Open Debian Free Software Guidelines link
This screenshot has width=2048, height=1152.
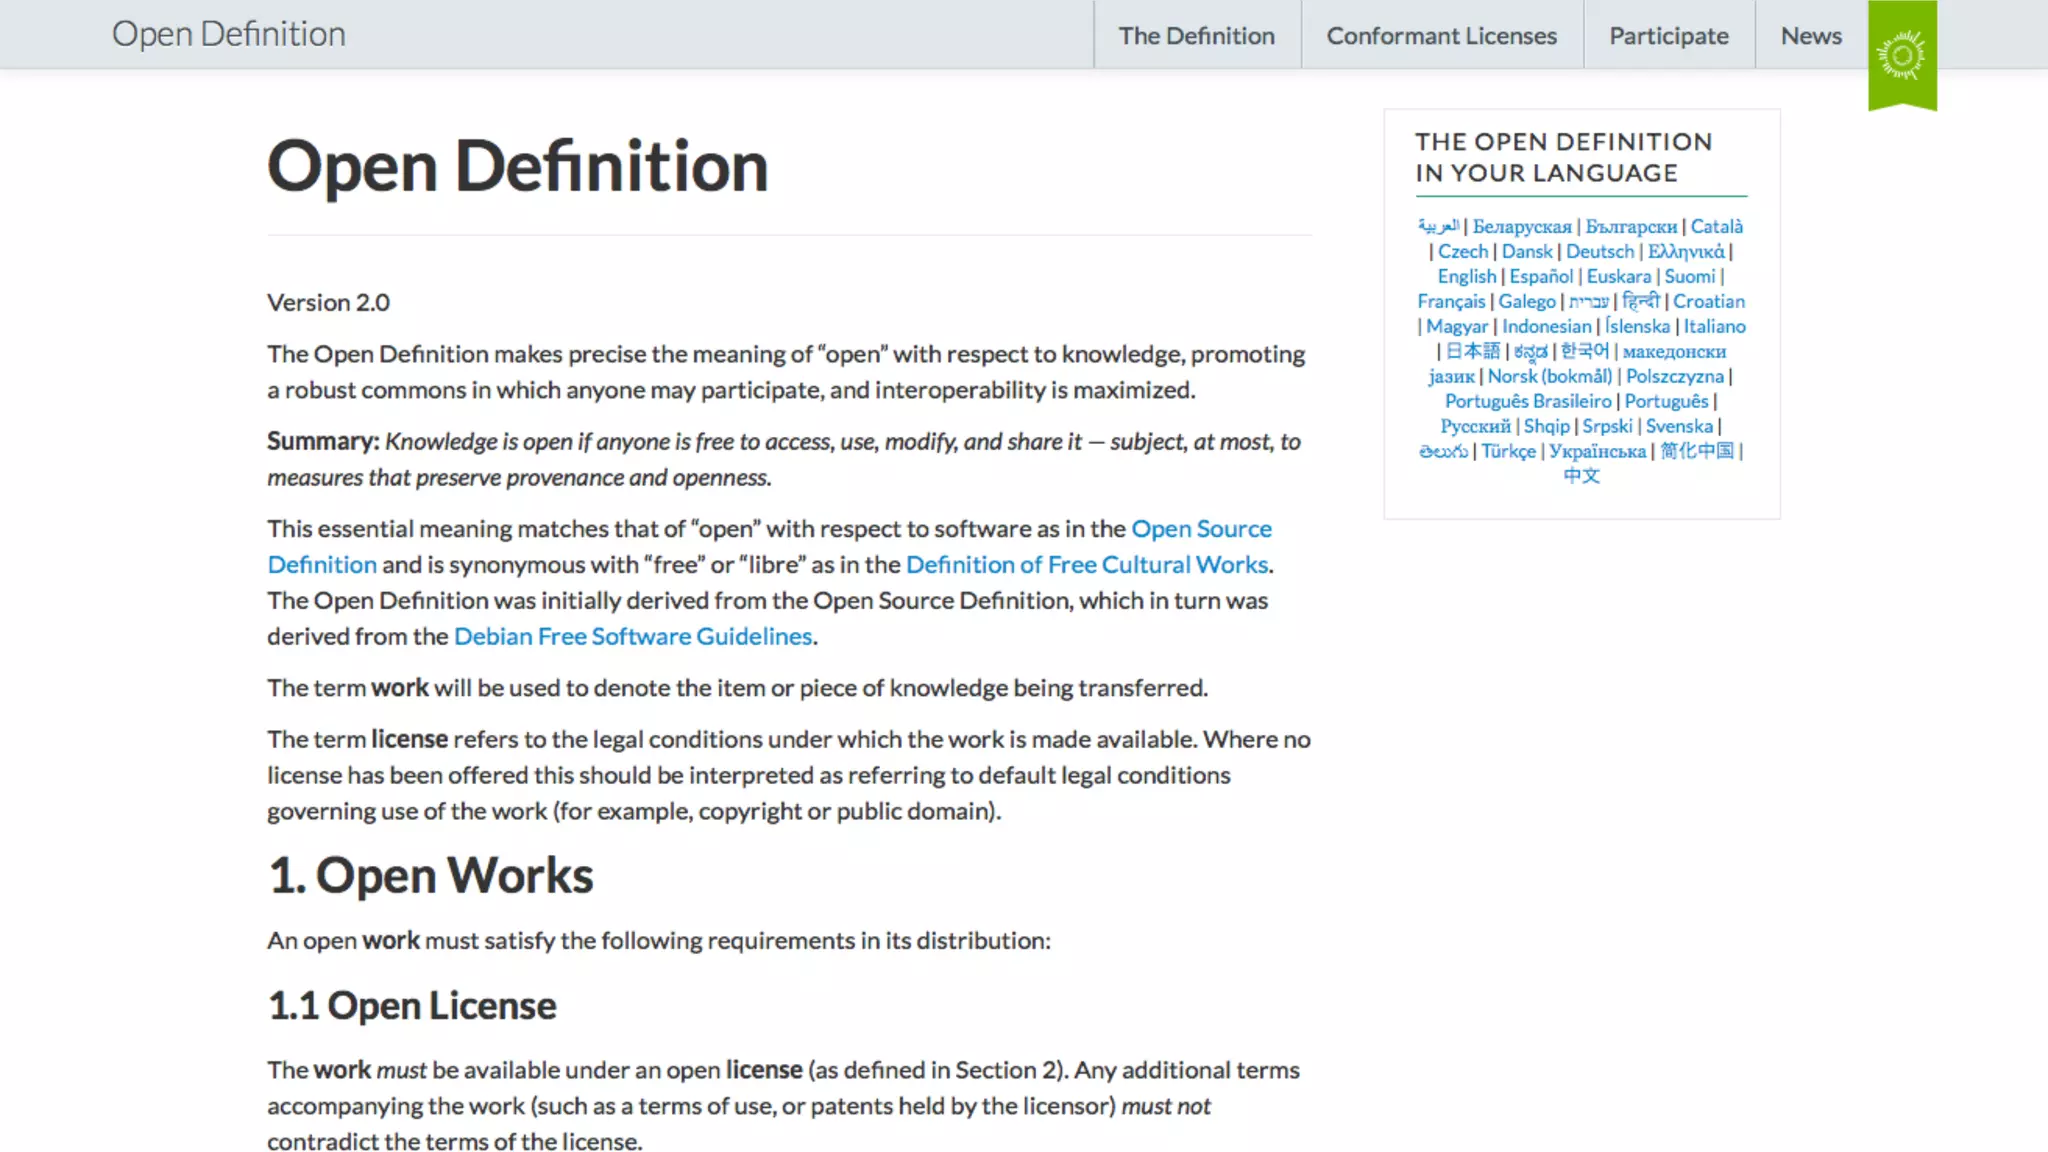(632, 636)
